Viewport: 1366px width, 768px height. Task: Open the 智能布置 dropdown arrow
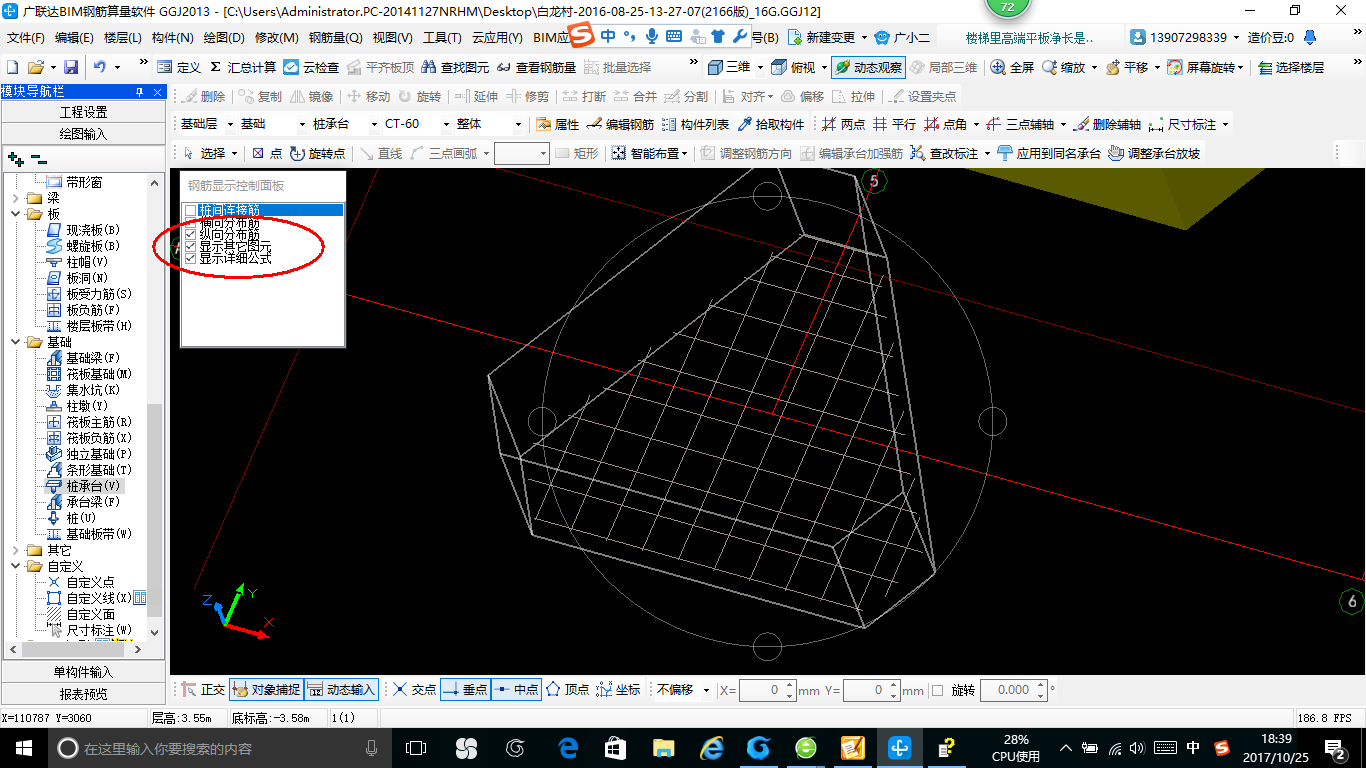pos(684,153)
